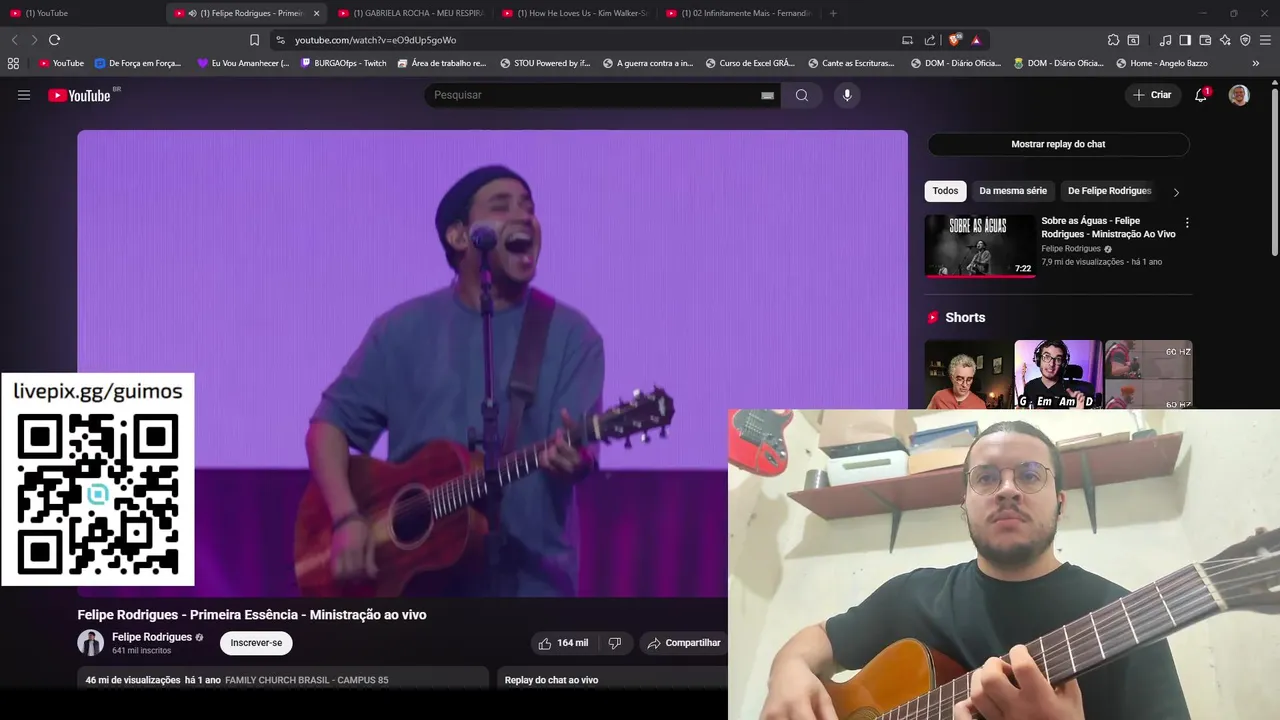
Task: Open the Short showing G Em Am D chords
Action: 1058,374
